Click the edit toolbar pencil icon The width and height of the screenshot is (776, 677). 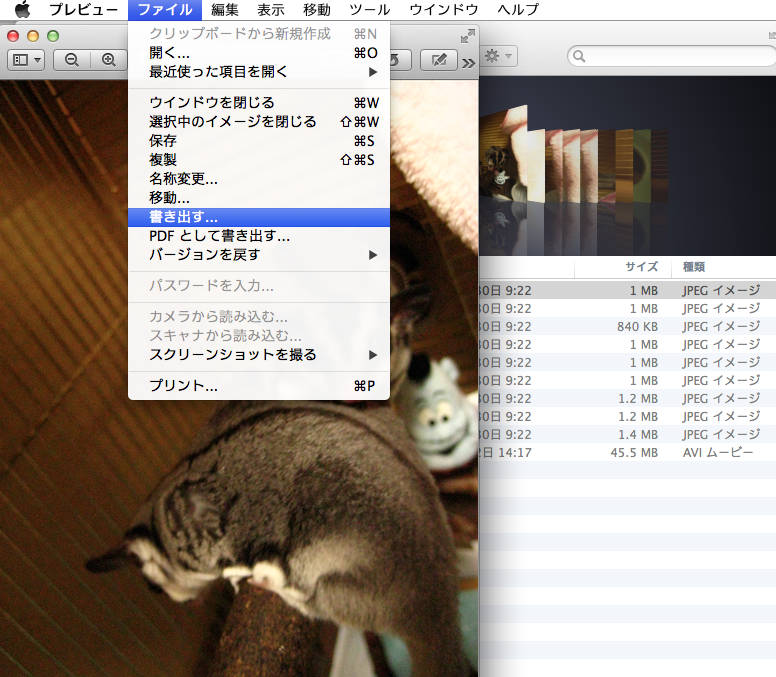[438, 60]
